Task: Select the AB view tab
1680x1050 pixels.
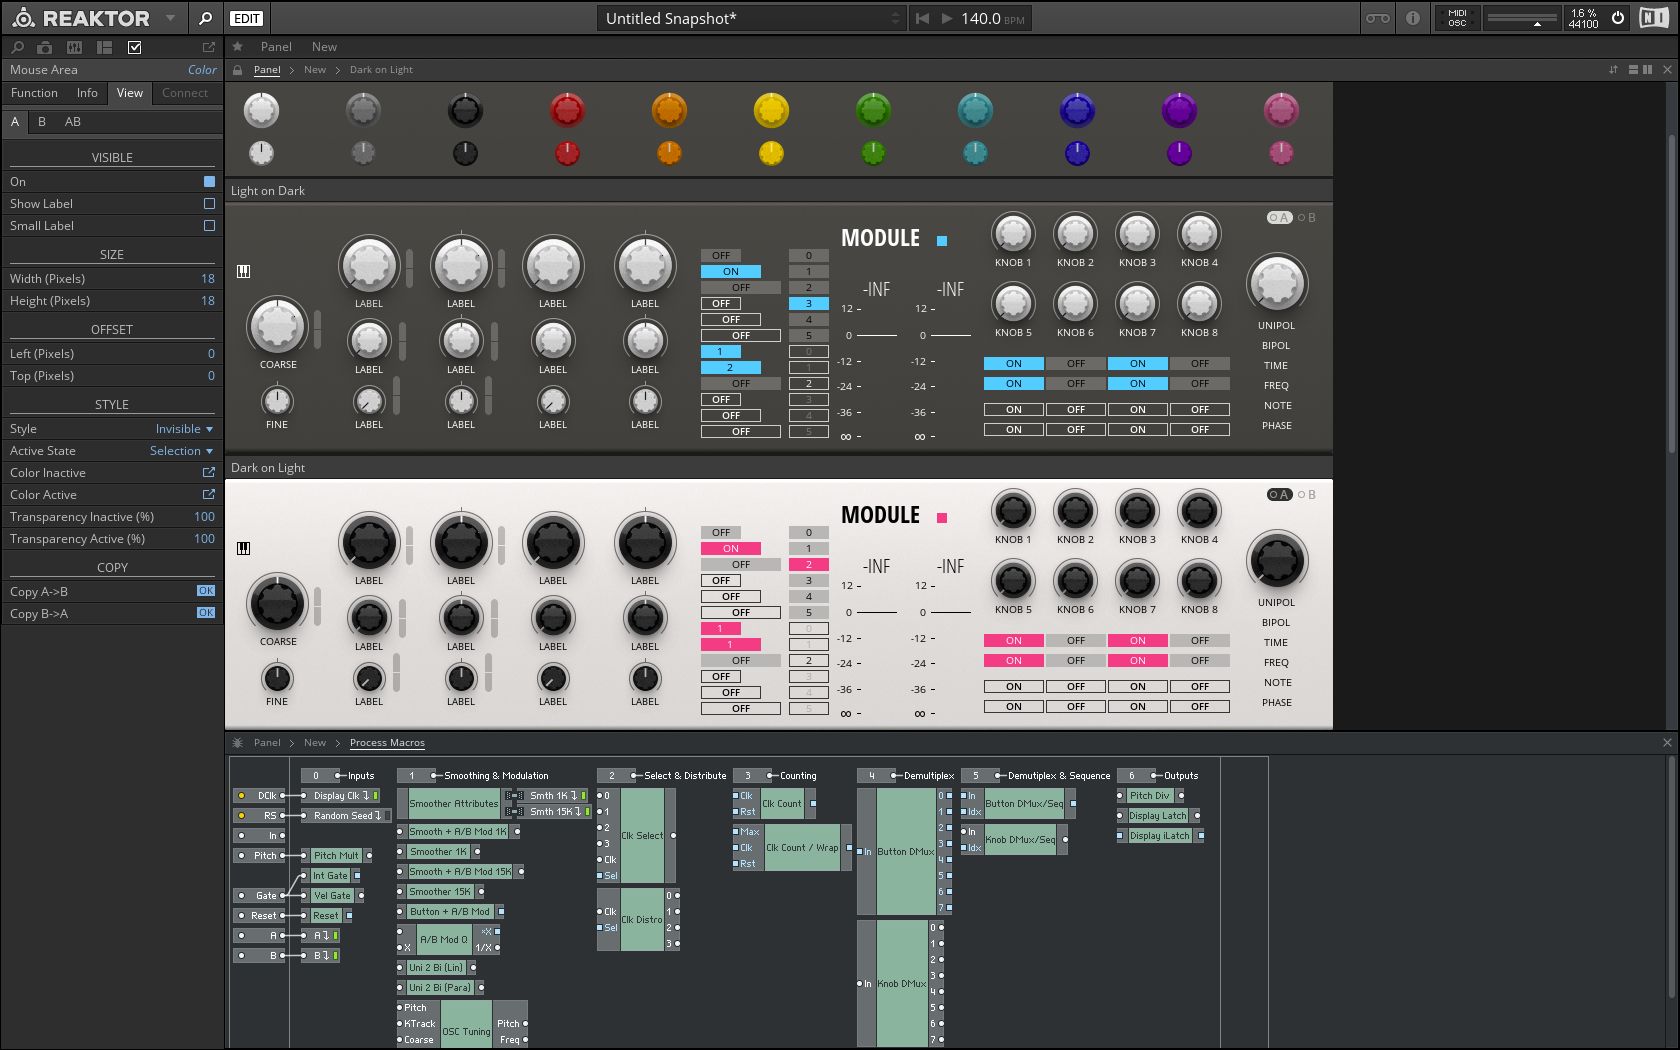Action: click(72, 121)
